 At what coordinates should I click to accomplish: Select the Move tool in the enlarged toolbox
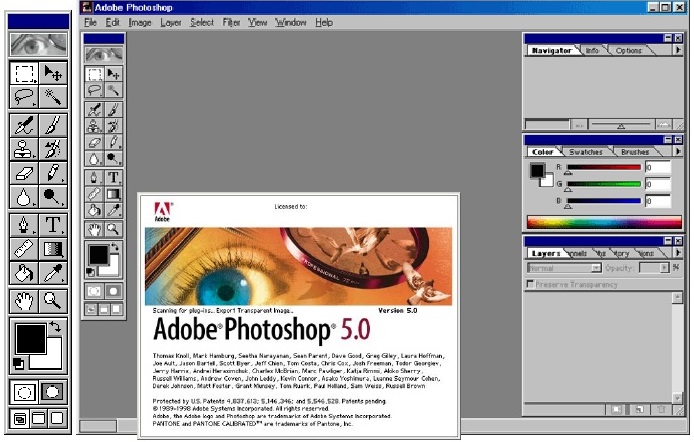point(53,73)
